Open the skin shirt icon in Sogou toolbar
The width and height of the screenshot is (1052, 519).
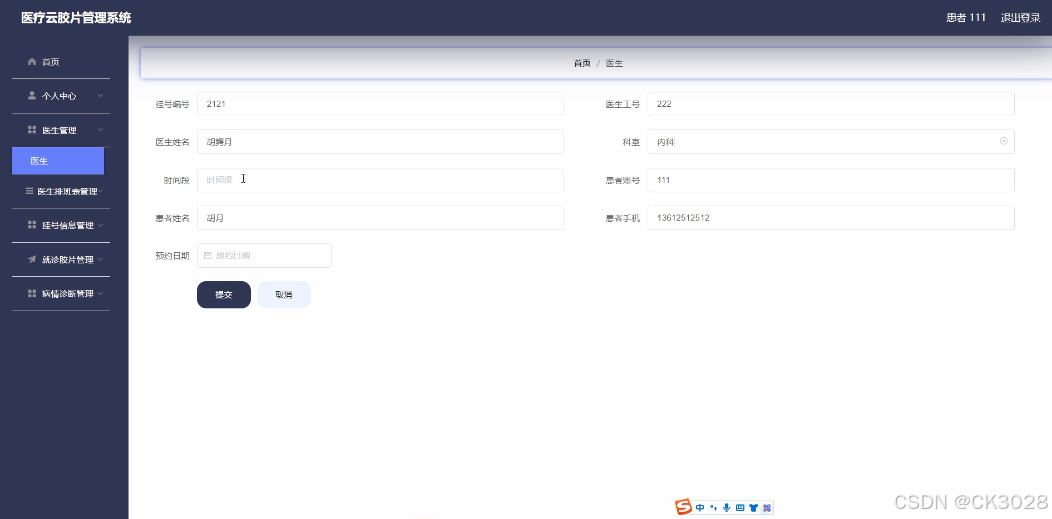point(753,508)
